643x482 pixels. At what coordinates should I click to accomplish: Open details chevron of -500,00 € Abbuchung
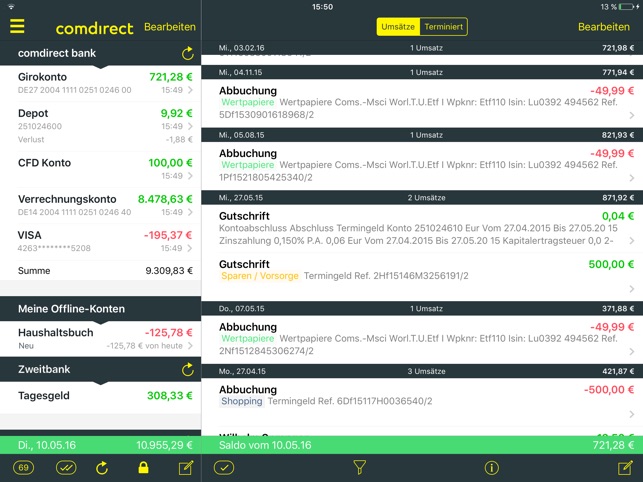click(632, 414)
